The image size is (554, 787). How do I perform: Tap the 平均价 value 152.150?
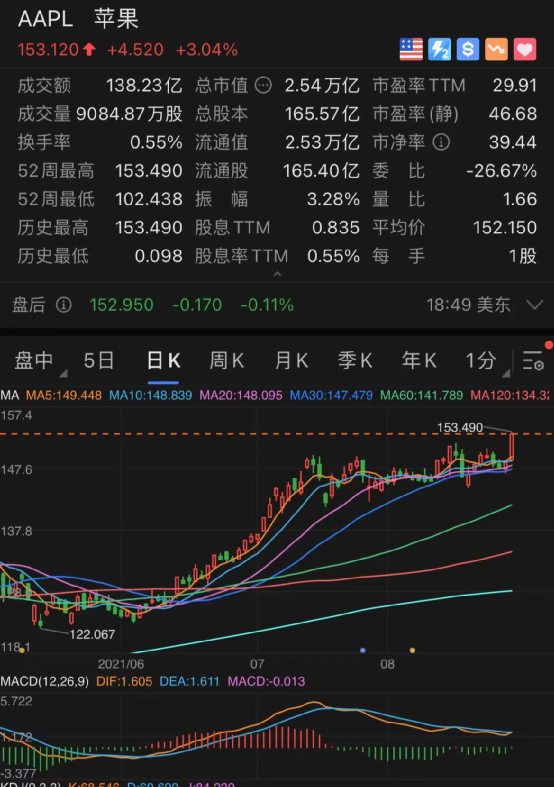505,227
